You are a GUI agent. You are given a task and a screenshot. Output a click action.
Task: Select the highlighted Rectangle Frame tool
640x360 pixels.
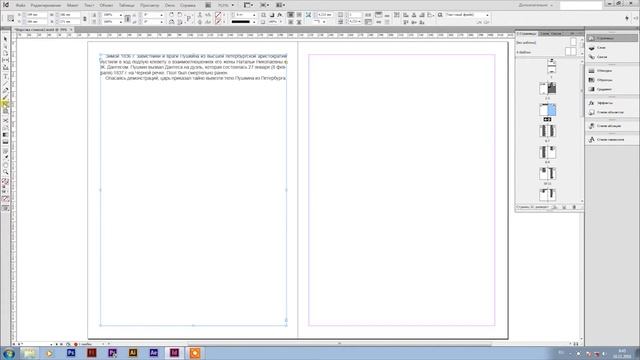[x=5, y=104]
